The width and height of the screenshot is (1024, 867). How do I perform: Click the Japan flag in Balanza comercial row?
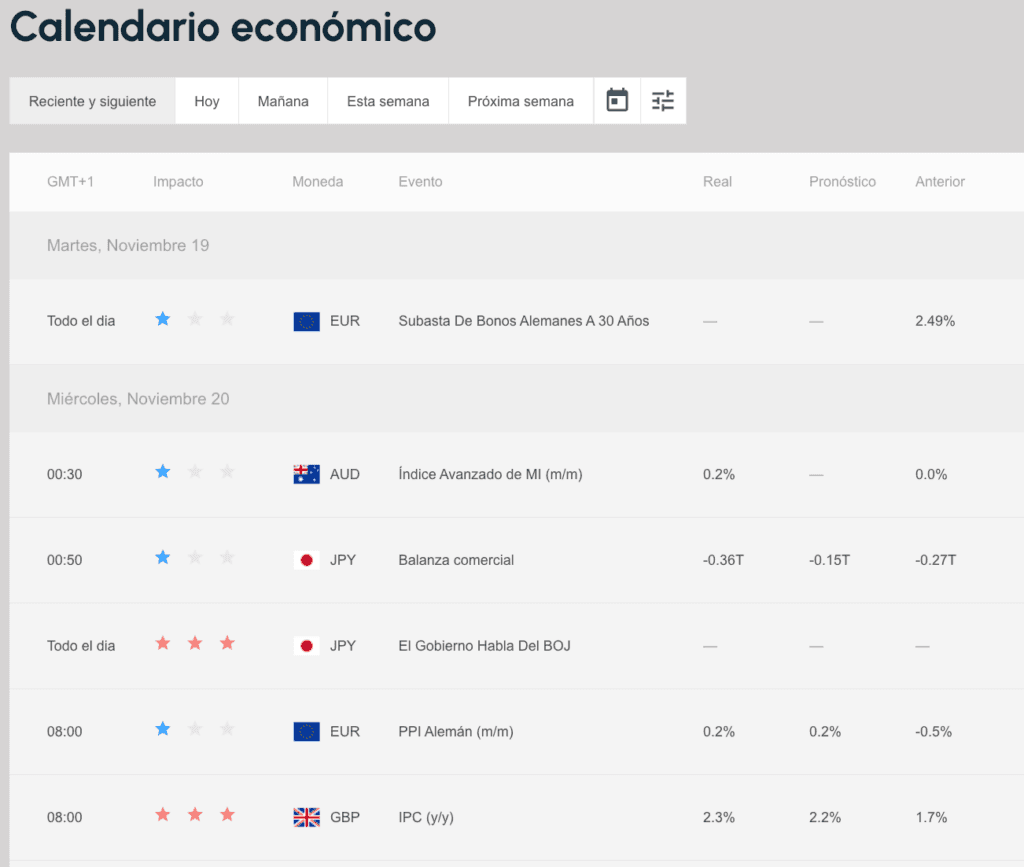click(x=306, y=560)
